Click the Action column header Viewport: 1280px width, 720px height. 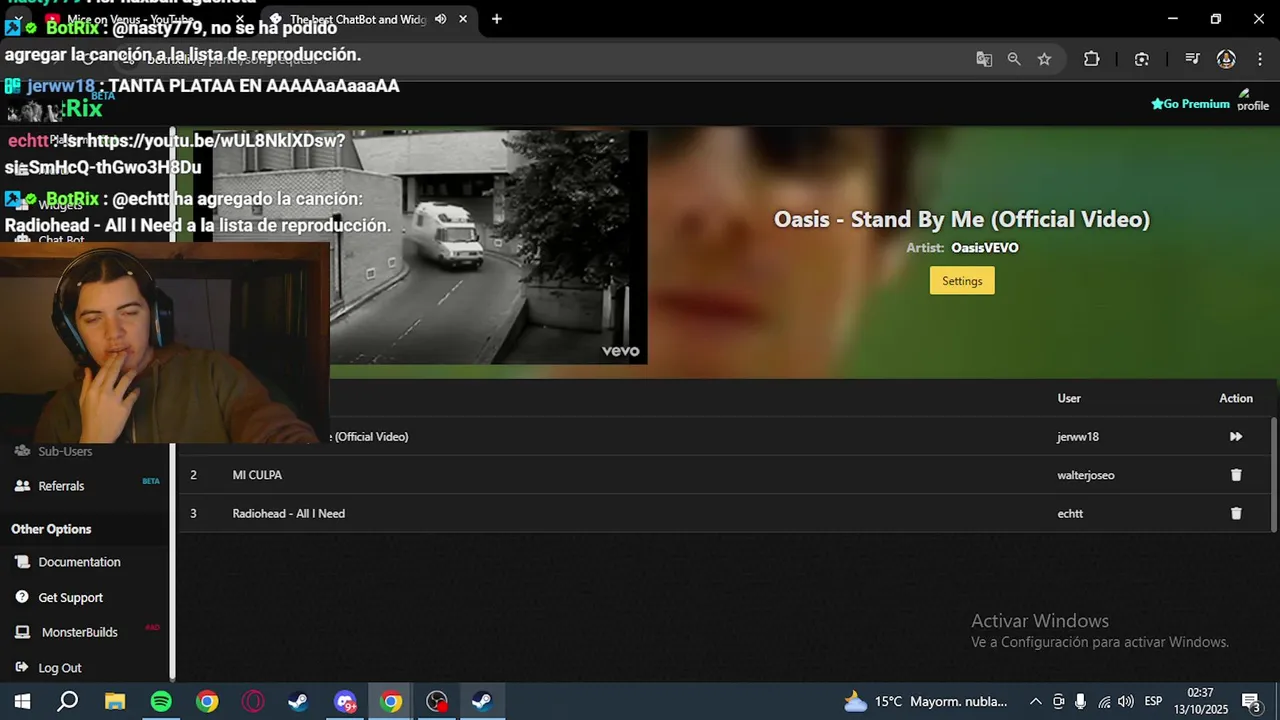coord(1236,398)
